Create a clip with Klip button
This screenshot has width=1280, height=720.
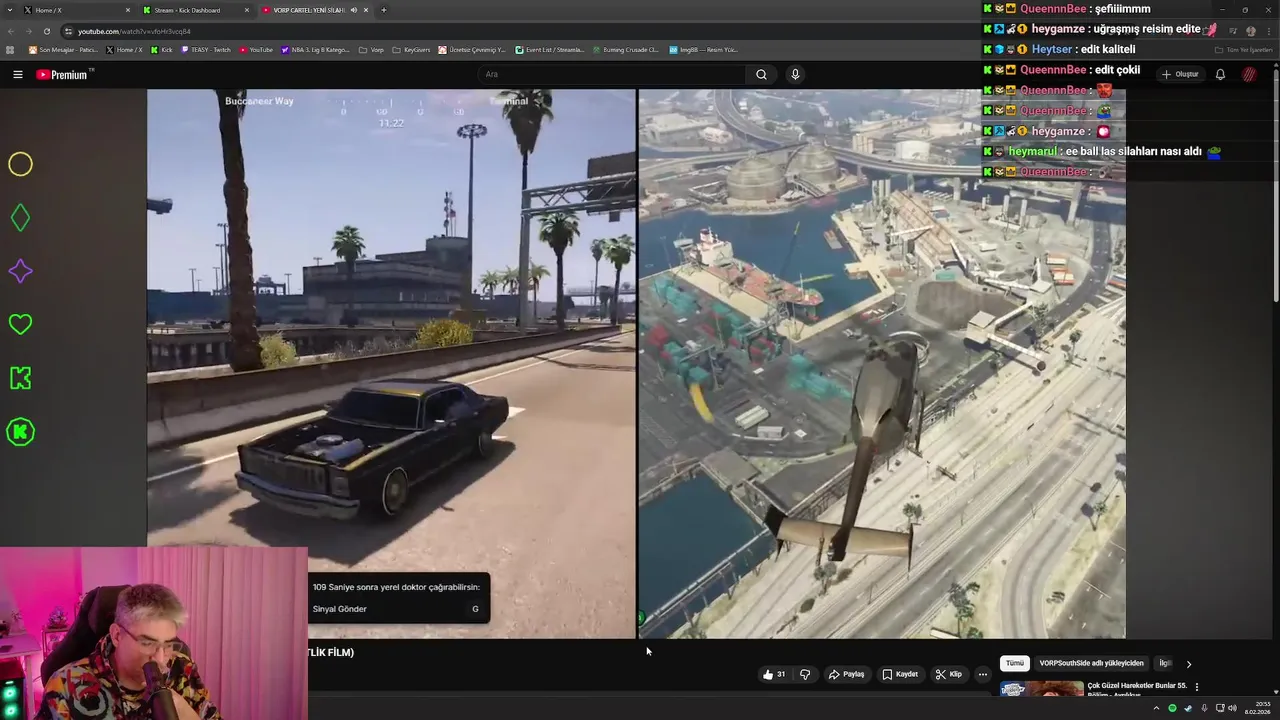[948, 674]
